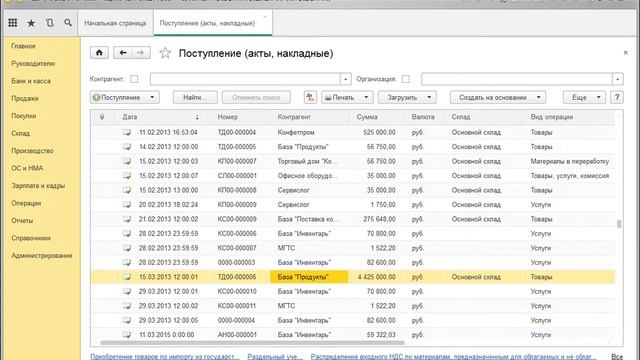The image size is (640, 360).
Task: Navigate forward with the right arrow
Action: coord(141,53)
